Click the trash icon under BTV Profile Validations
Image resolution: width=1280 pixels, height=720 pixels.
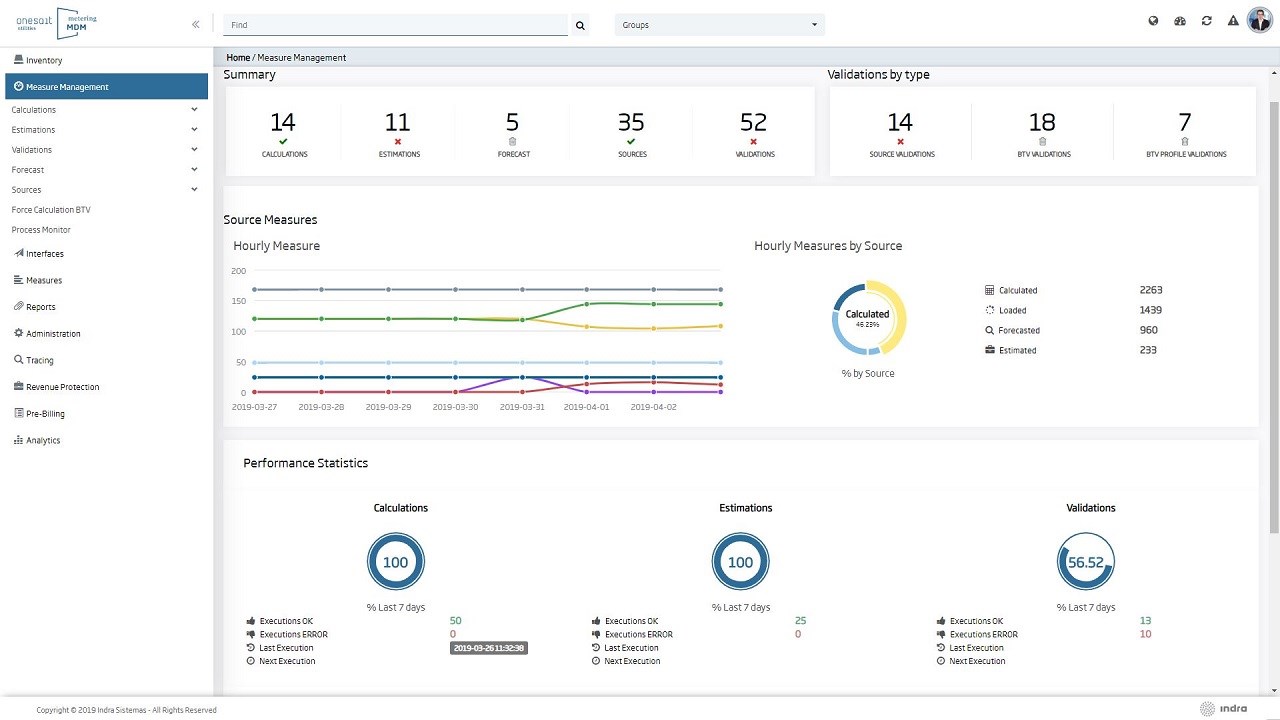(x=1185, y=142)
